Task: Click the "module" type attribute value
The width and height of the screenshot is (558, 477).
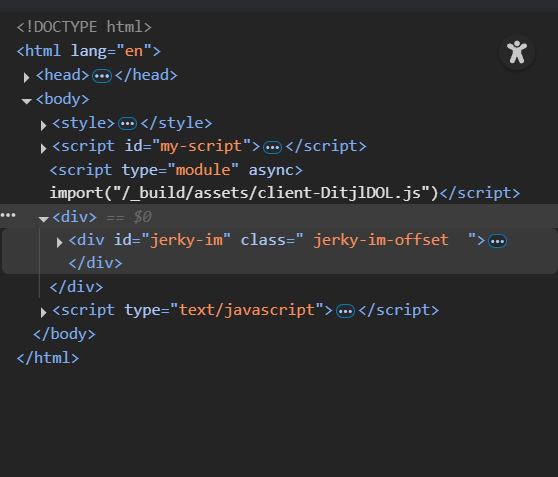Action: point(203,170)
